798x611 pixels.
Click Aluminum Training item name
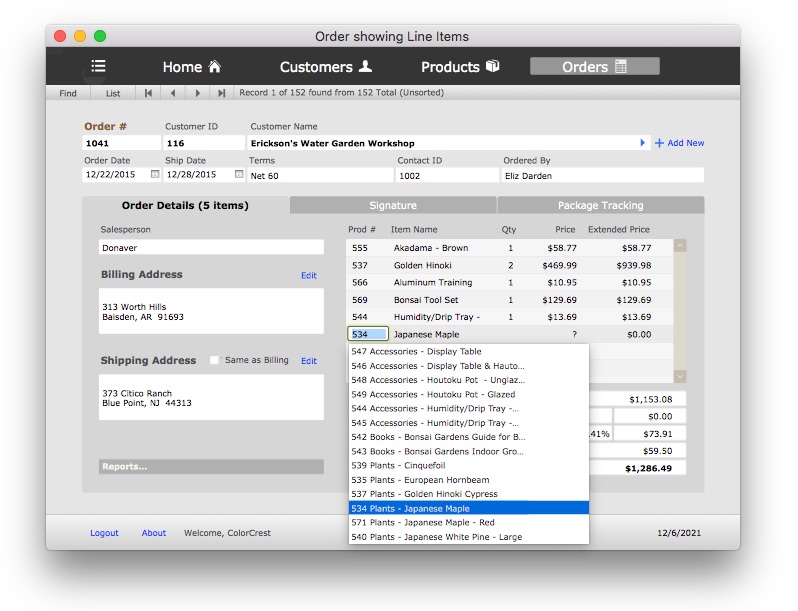click(433, 282)
